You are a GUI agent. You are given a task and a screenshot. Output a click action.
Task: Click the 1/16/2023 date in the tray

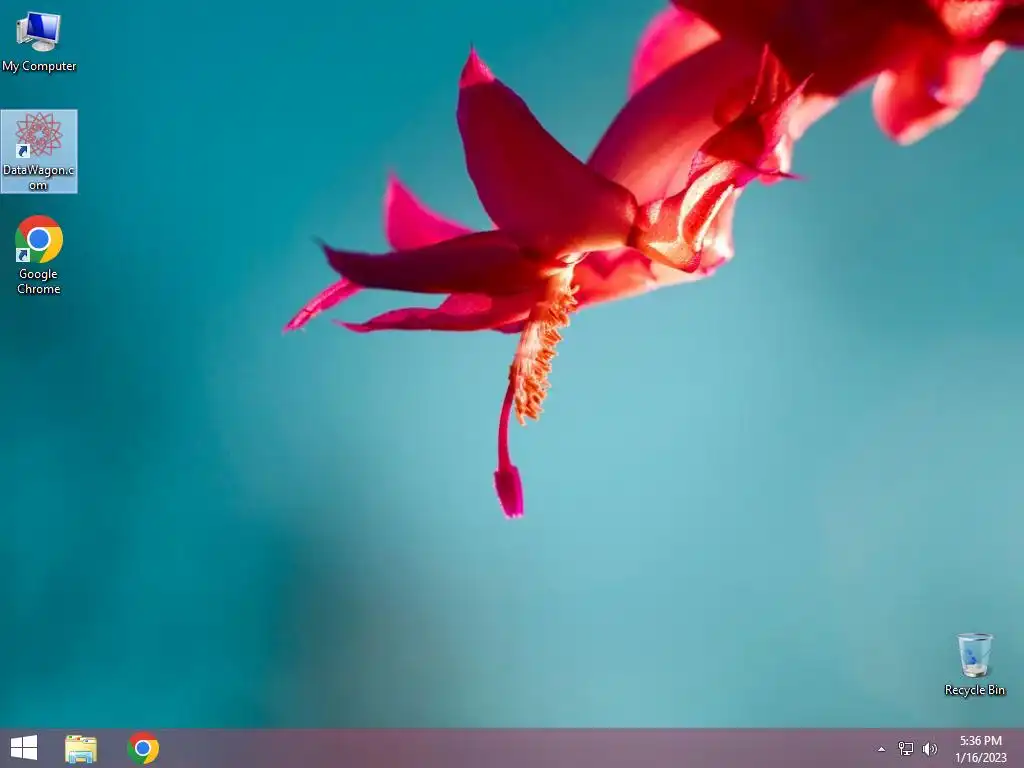(x=980, y=758)
